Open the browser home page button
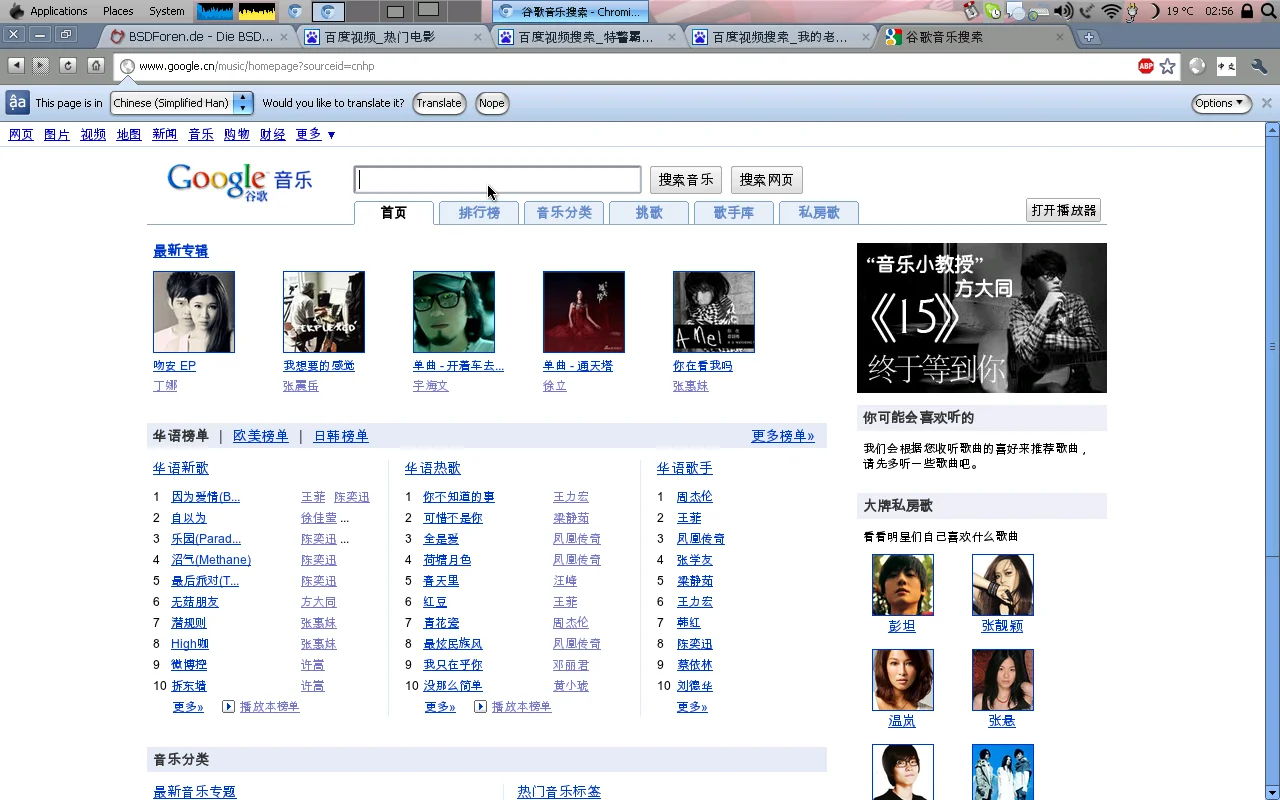The image size is (1280, 800). tap(95, 66)
